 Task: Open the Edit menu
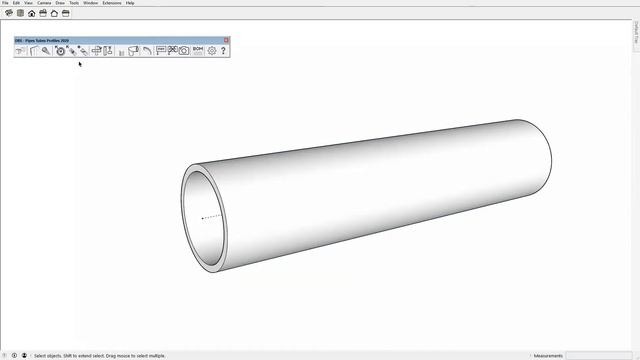pyautogui.click(x=16, y=3)
